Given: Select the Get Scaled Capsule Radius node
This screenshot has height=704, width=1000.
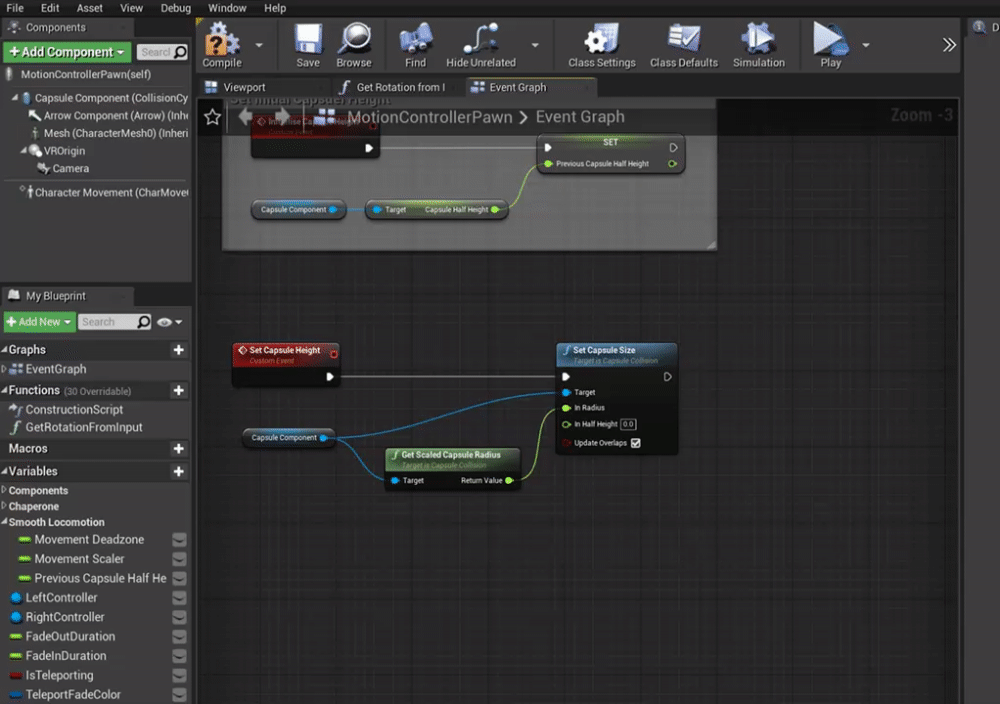Looking at the screenshot, I should pos(453,469).
